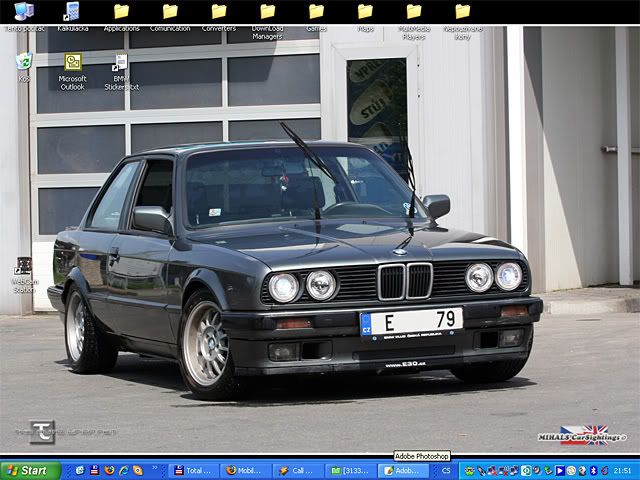Click the white round clock-like tray icon
Screen dimensions: 640x480
coord(571,471)
